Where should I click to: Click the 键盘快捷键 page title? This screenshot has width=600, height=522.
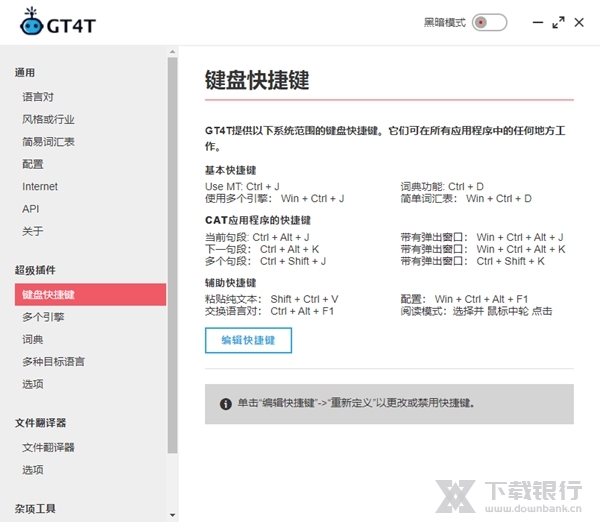pos(257,80)
